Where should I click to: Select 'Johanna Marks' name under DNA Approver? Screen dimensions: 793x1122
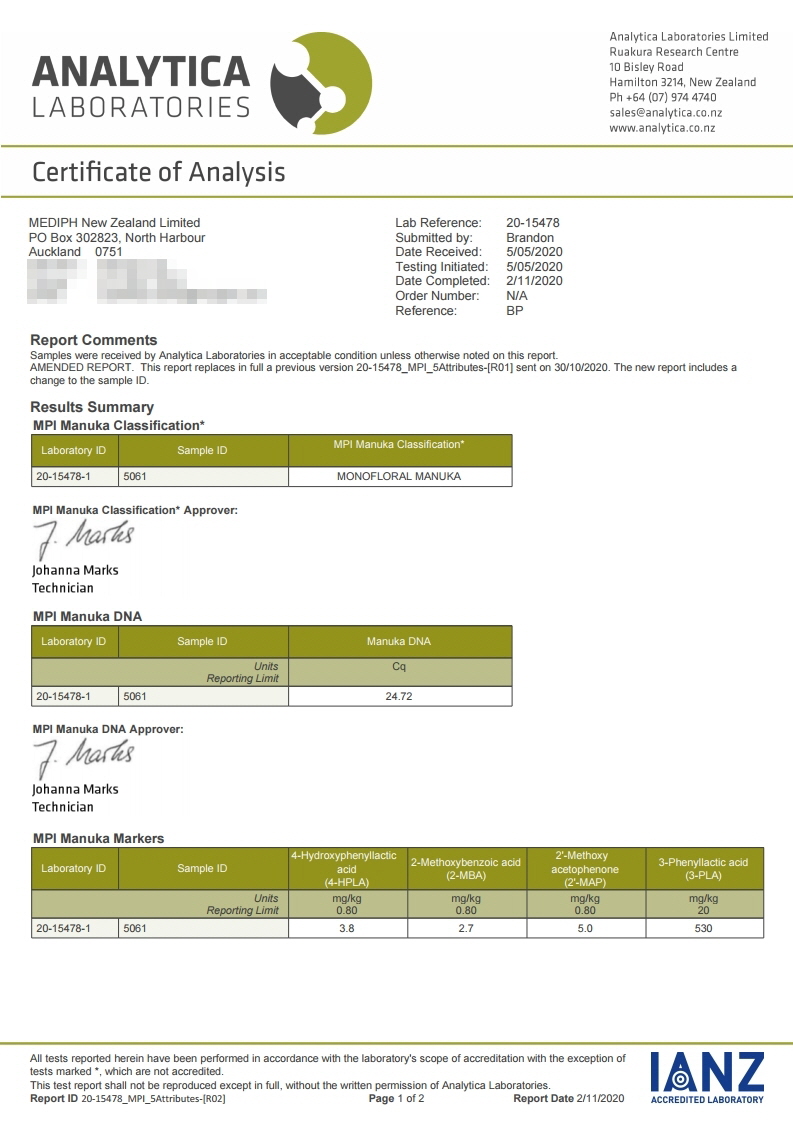pyautogui.click(x=75, y=789)
